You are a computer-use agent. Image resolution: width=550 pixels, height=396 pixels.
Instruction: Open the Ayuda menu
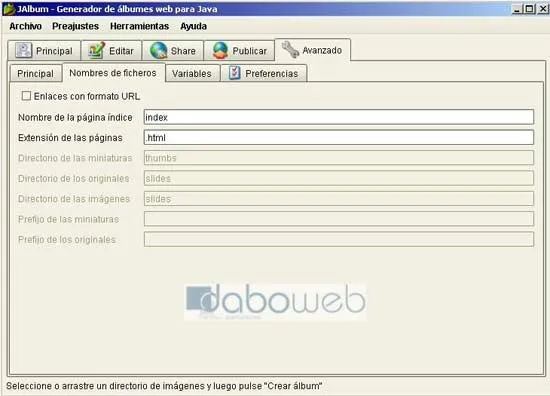[193, 26]
